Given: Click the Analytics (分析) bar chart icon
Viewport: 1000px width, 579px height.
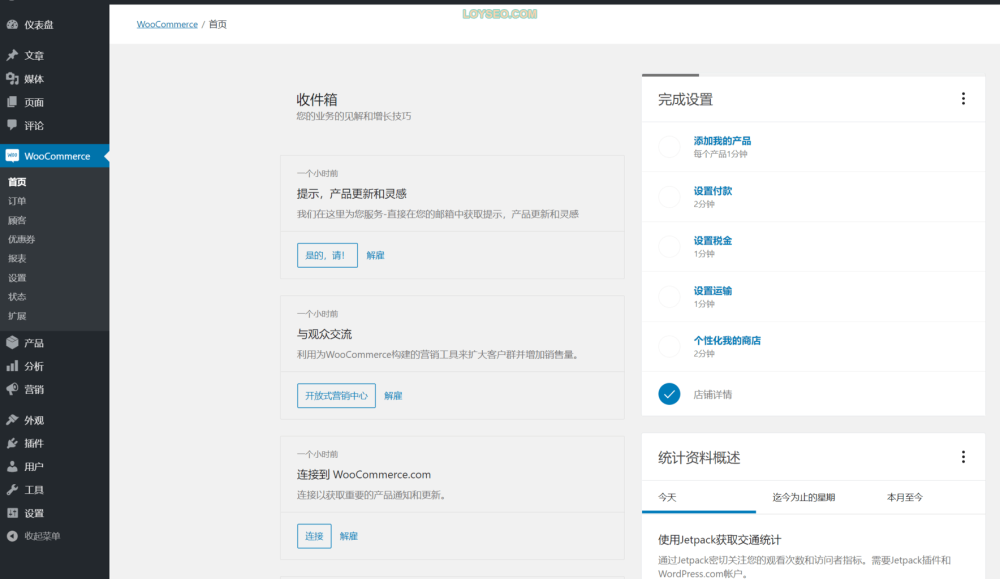Looking at the screenshot, I should (x=12, y=366).
